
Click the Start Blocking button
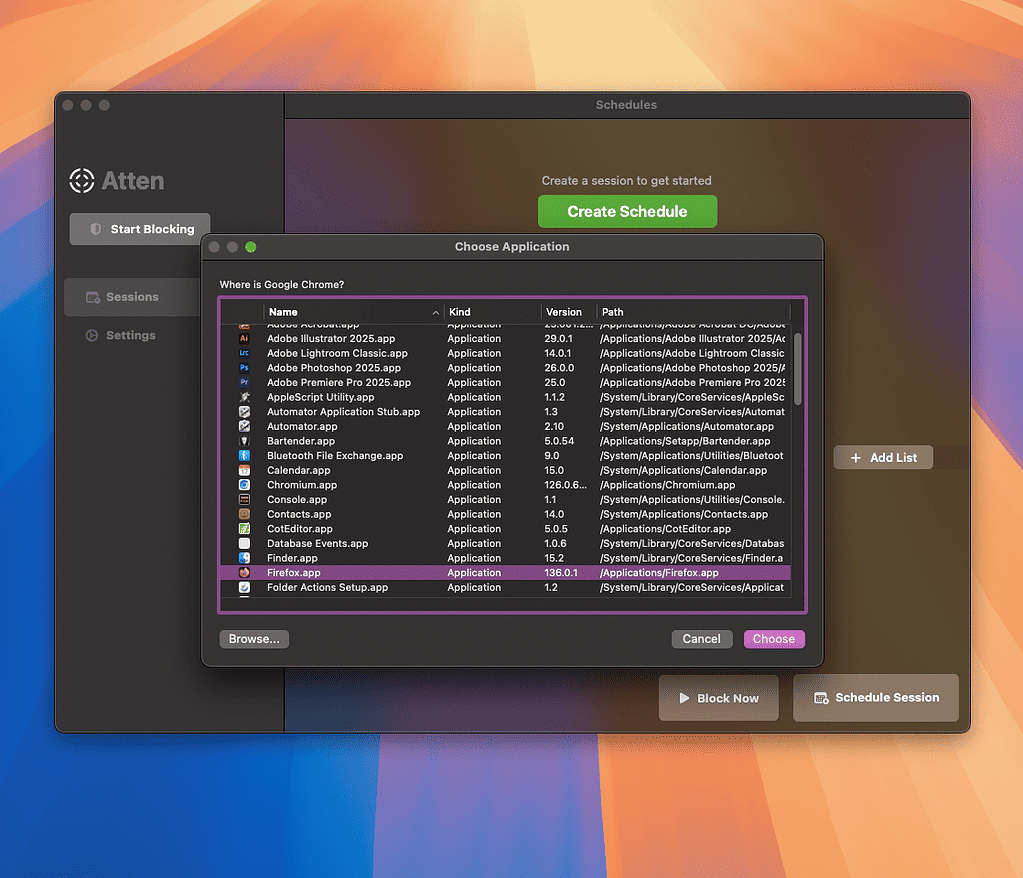[x=140, y=229]
